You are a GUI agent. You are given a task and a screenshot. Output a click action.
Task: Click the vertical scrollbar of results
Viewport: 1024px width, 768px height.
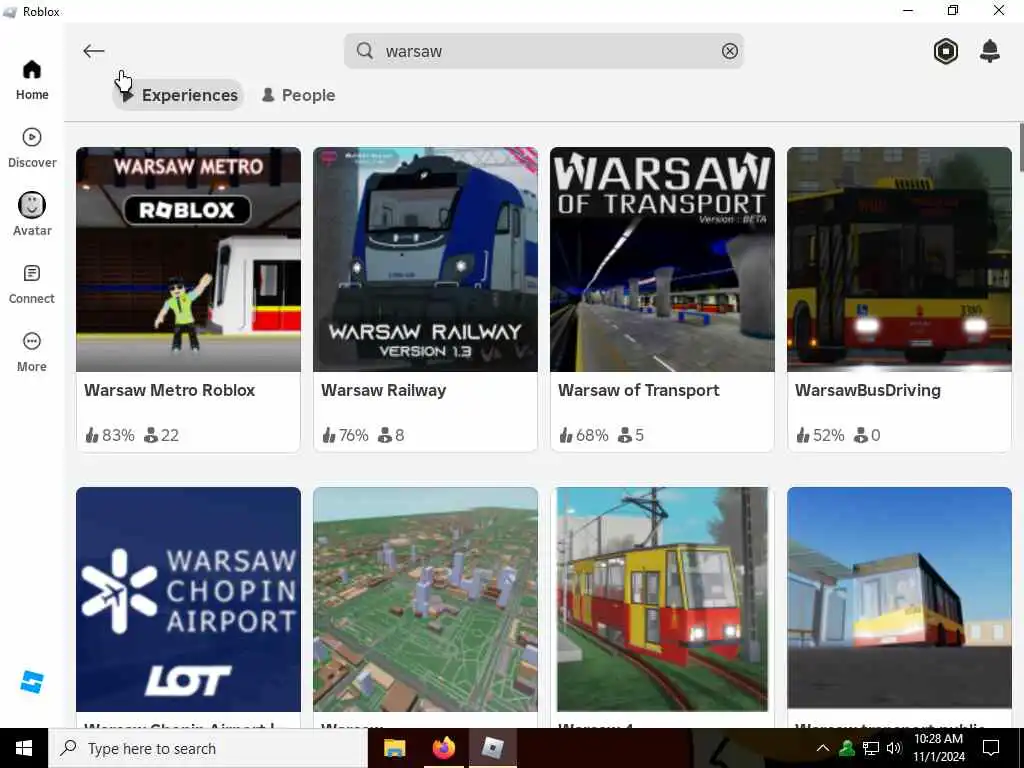[1020, 146]
